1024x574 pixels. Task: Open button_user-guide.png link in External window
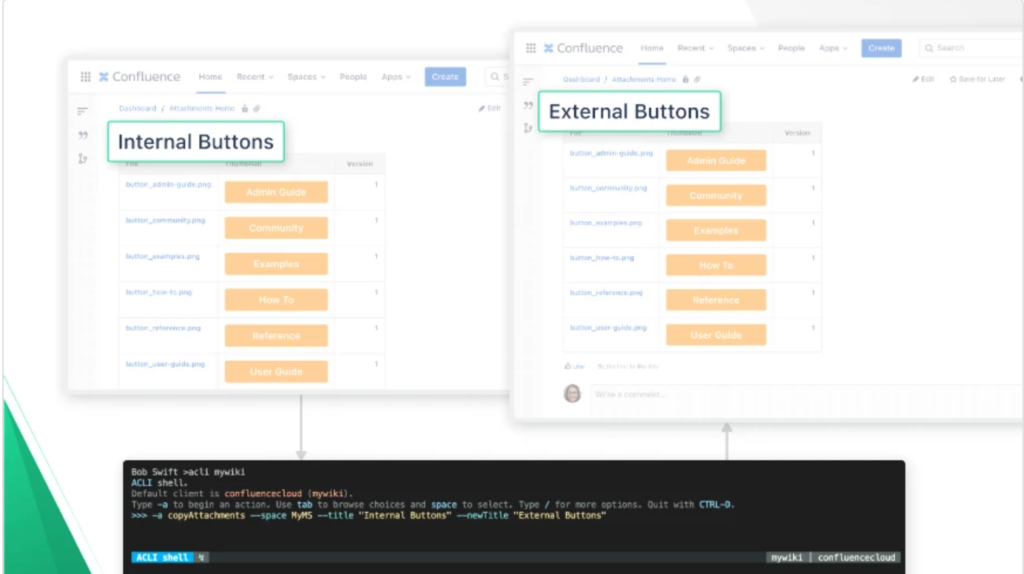(x=608, y=328)
